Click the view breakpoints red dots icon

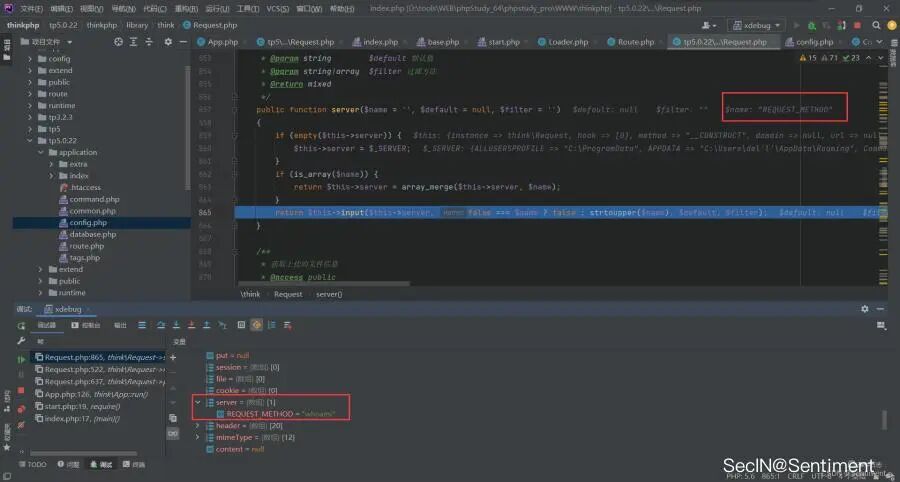[x=21, y=409]
